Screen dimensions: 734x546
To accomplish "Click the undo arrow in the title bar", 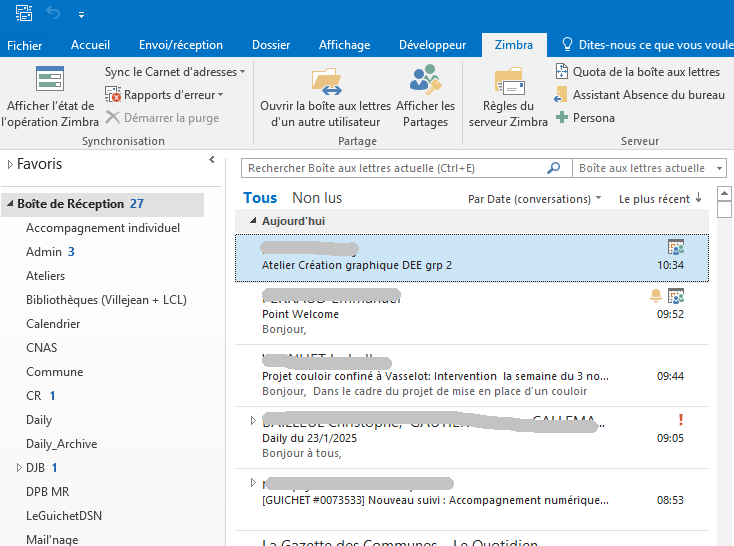I will (53, 13).
